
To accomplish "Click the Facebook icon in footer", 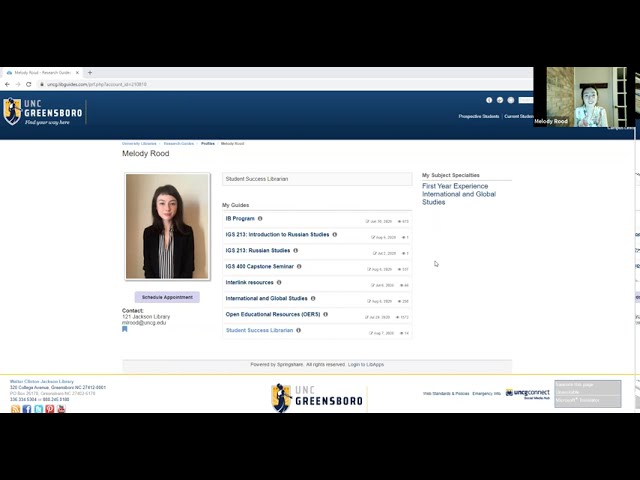I will point(27,409).
